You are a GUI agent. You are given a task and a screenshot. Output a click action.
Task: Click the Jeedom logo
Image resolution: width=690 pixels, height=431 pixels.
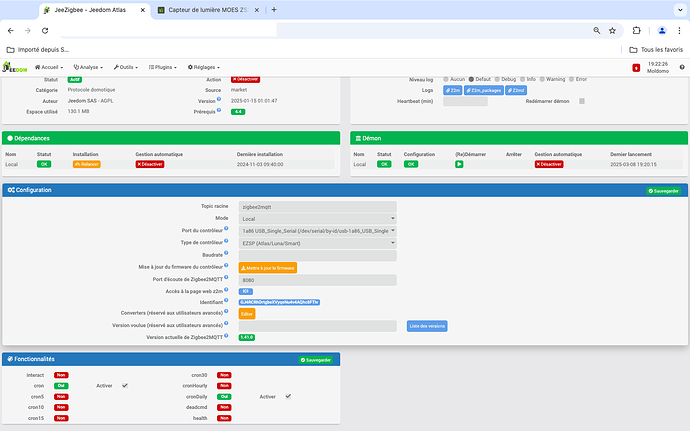click(15, 67)
